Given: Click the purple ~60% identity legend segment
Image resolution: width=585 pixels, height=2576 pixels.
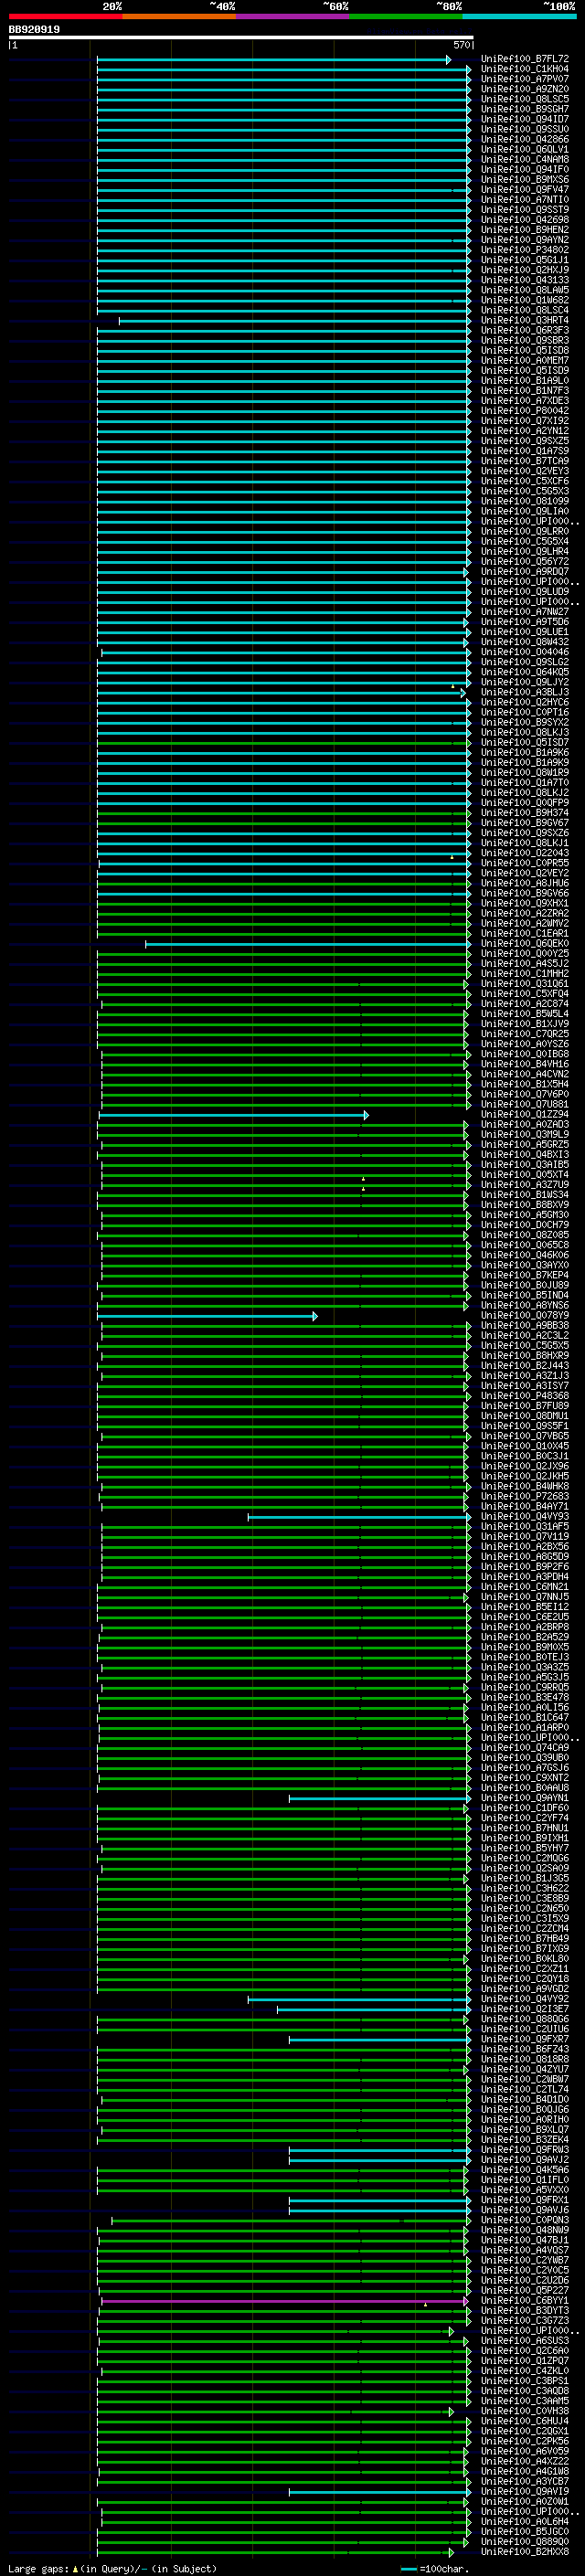Looking at the screenshot, I should click(292, 16).
